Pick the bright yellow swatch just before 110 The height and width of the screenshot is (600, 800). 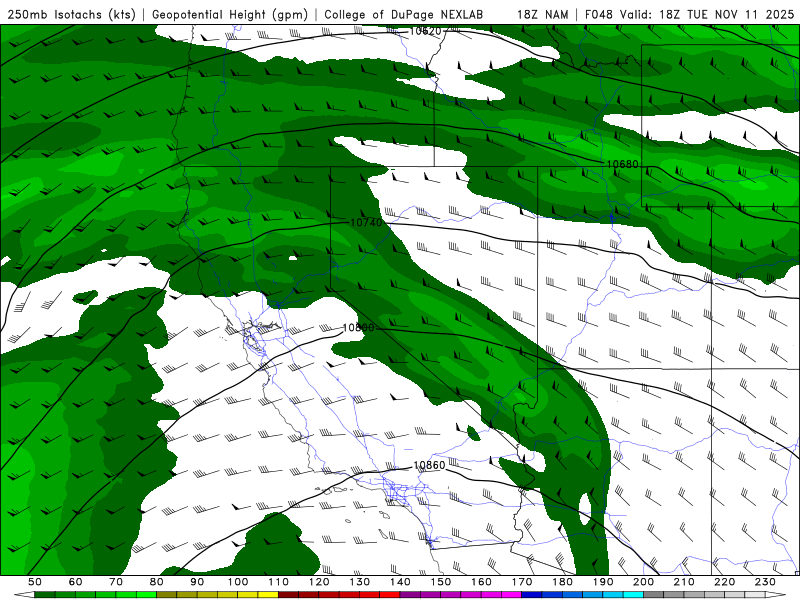click(268, 595)
